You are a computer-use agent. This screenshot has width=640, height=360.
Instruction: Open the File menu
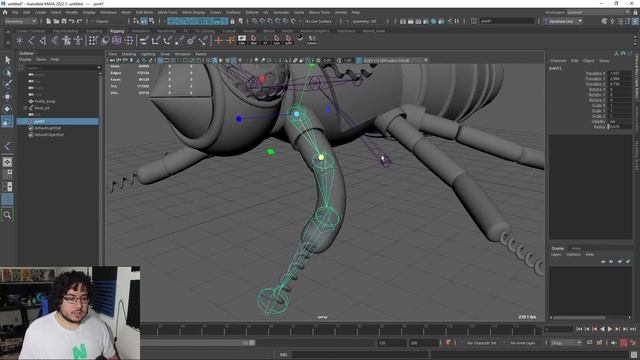(15, 12)
